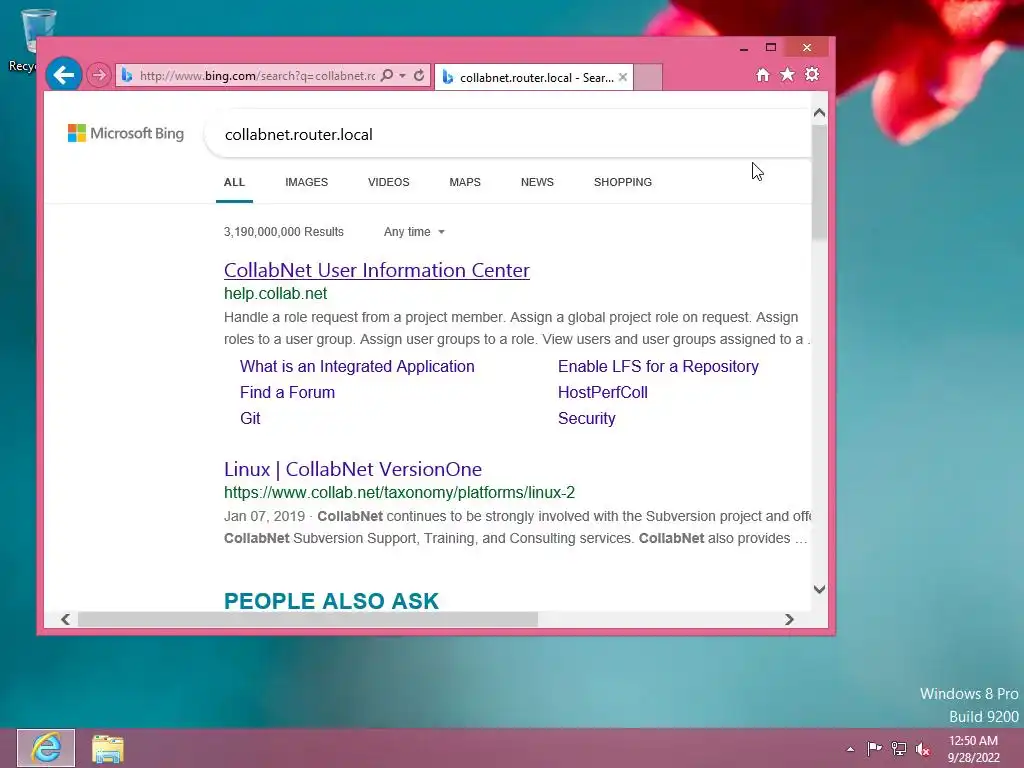Open Favorites star icon
Image resolution: width=1024 pixels, height=768 pixels.
click(788, 74)
